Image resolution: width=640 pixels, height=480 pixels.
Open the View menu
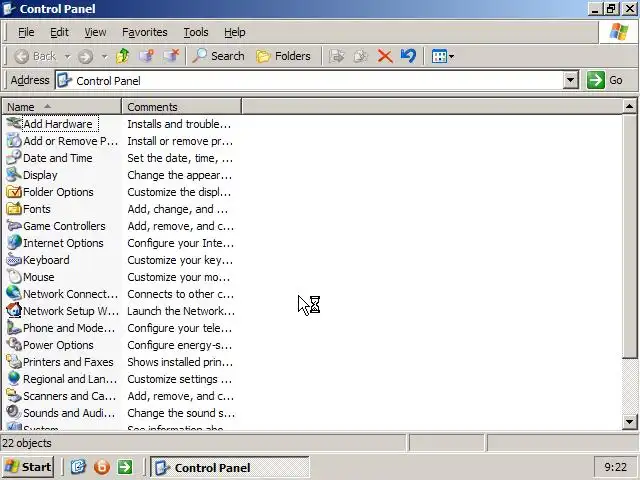pos(95,32)
